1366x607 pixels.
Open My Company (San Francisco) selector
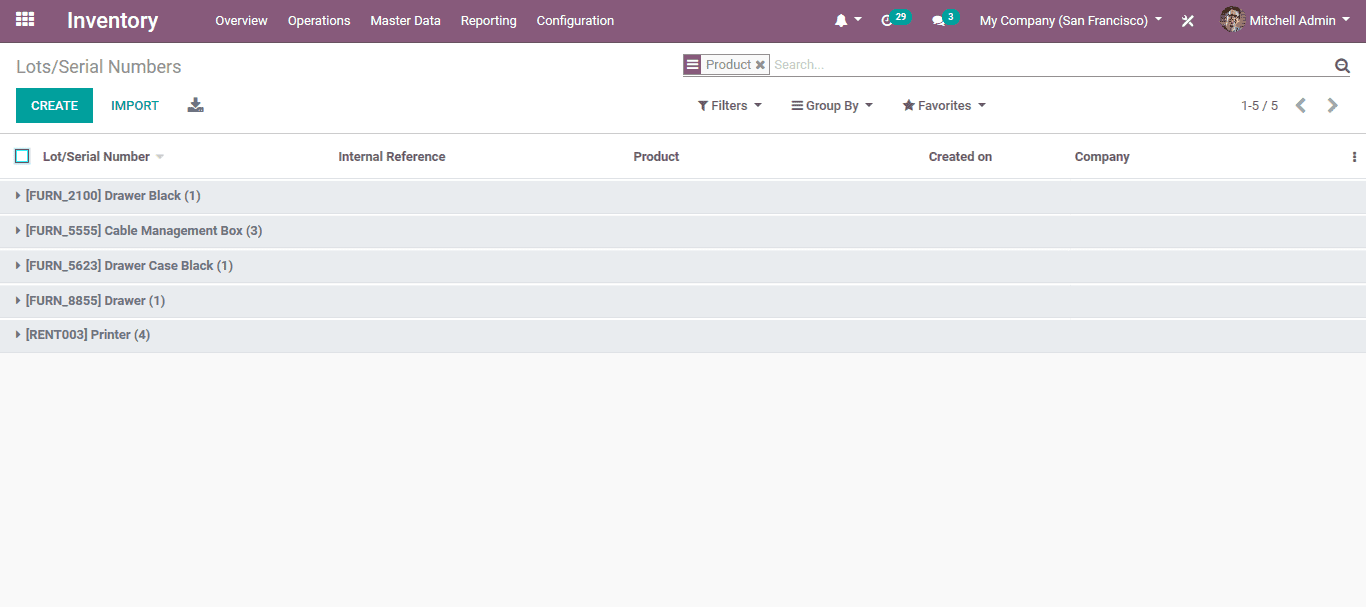pyautogui.click(x=1071, y=20)
